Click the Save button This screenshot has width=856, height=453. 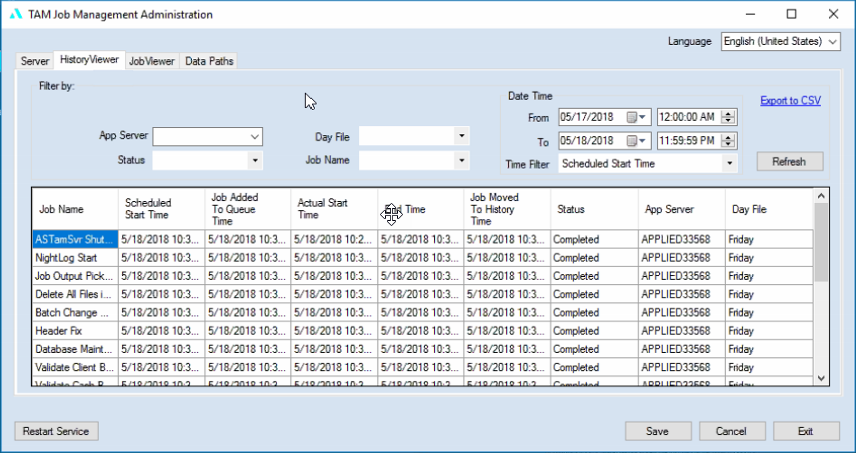pyautogui.click(x=658, y=431)
